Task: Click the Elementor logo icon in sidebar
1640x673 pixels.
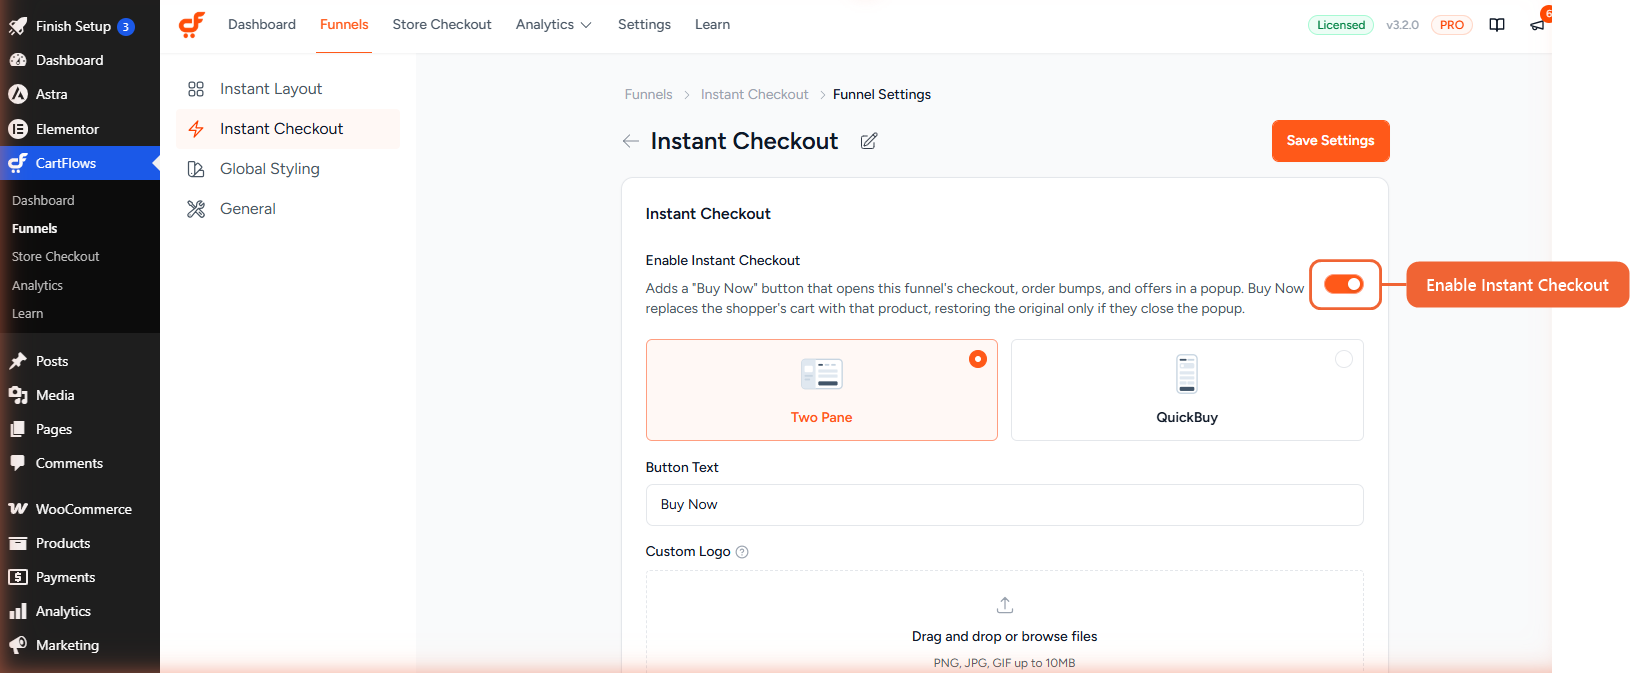Action: click(18, 129)
